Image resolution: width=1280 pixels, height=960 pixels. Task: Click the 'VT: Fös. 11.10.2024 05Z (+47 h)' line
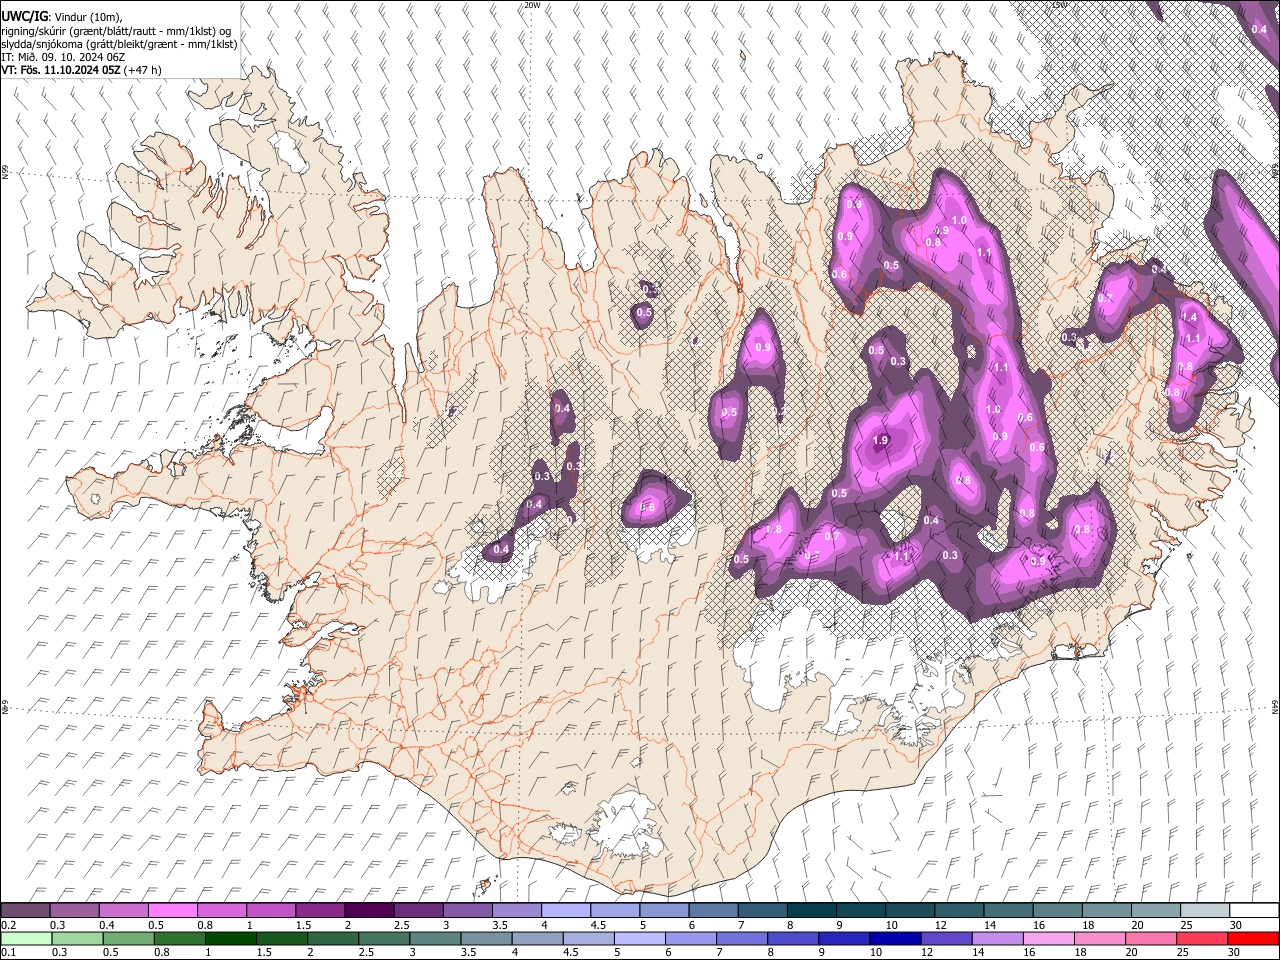click(x=82, y=70)
